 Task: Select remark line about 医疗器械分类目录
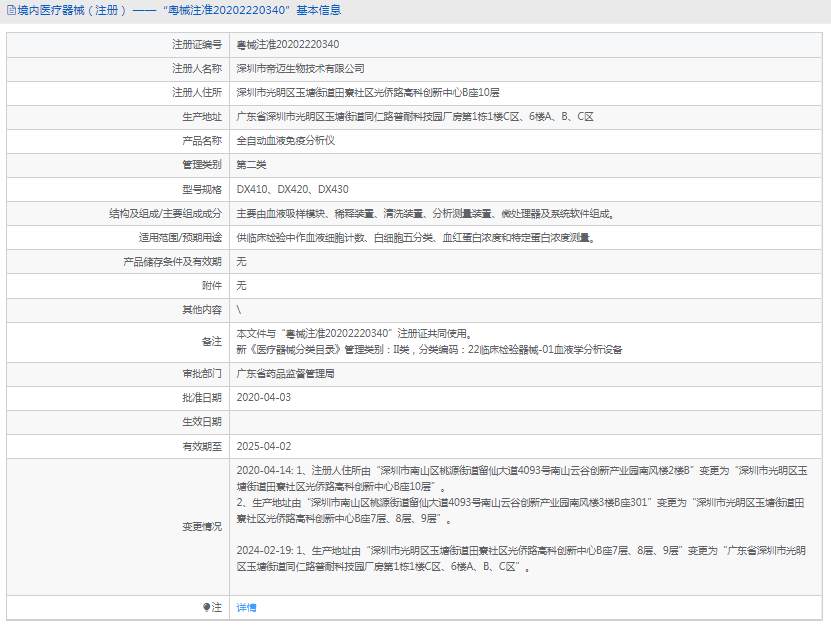429,350
